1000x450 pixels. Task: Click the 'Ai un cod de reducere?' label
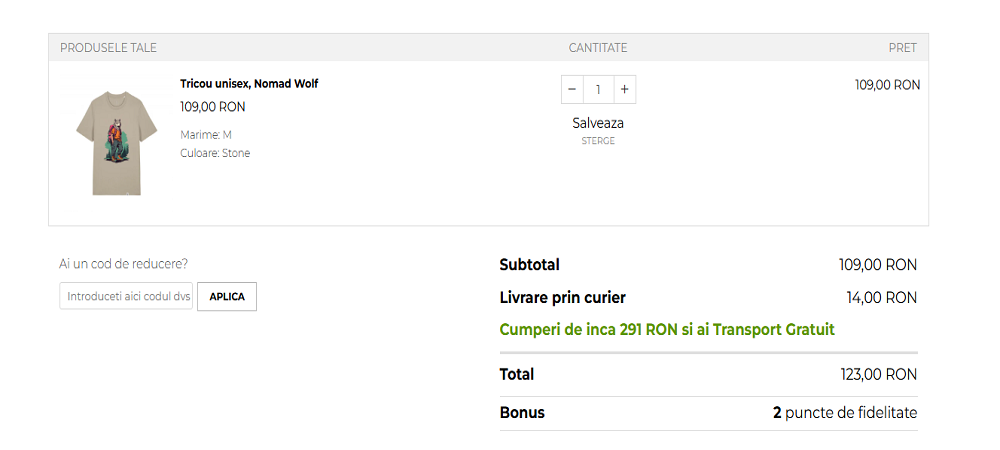(124, 264)
